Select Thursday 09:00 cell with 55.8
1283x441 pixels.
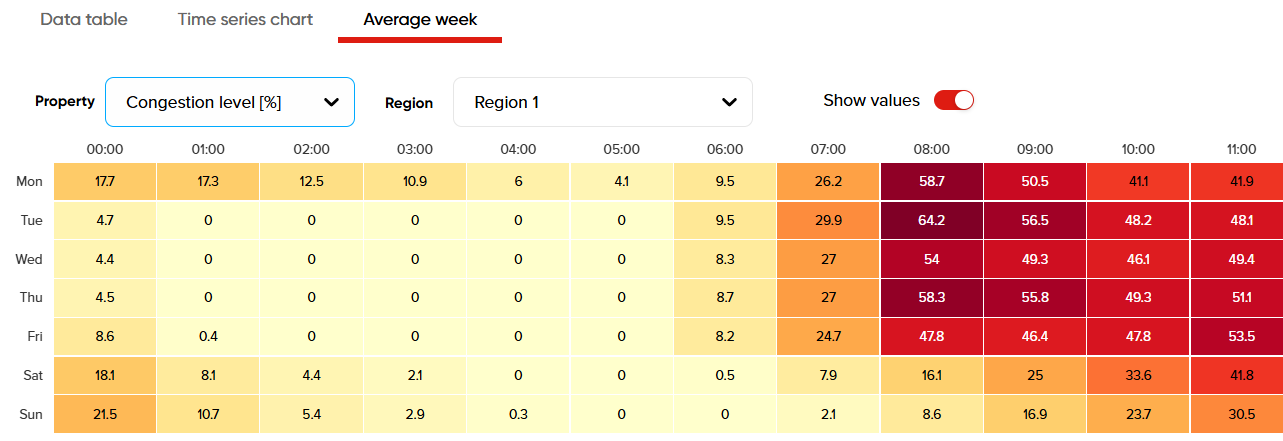1035,298
